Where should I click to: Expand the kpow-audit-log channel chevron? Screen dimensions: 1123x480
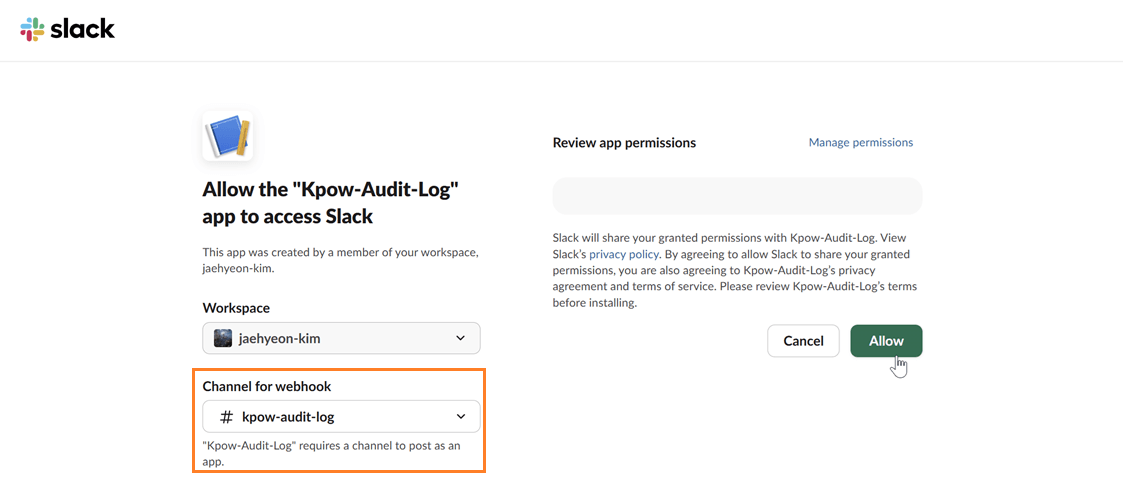pyautogui.click(x=461, y=416)
